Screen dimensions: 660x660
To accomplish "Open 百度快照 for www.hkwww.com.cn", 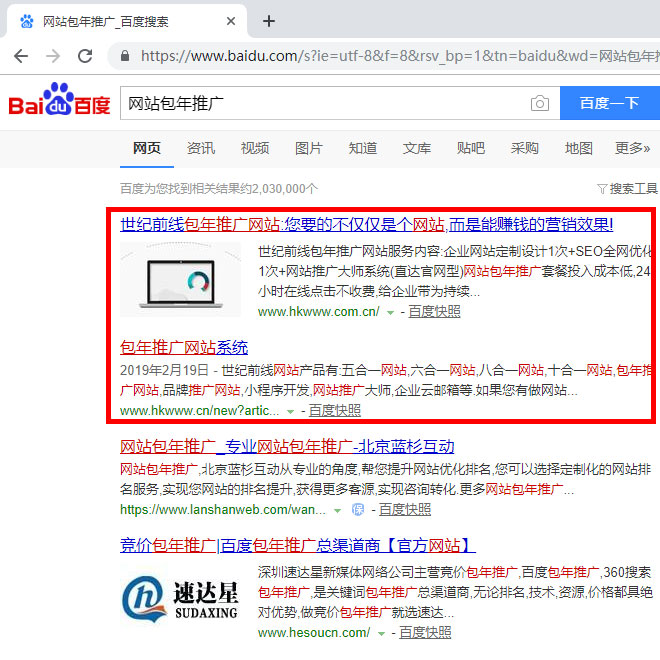I will [x=434, y=311].
